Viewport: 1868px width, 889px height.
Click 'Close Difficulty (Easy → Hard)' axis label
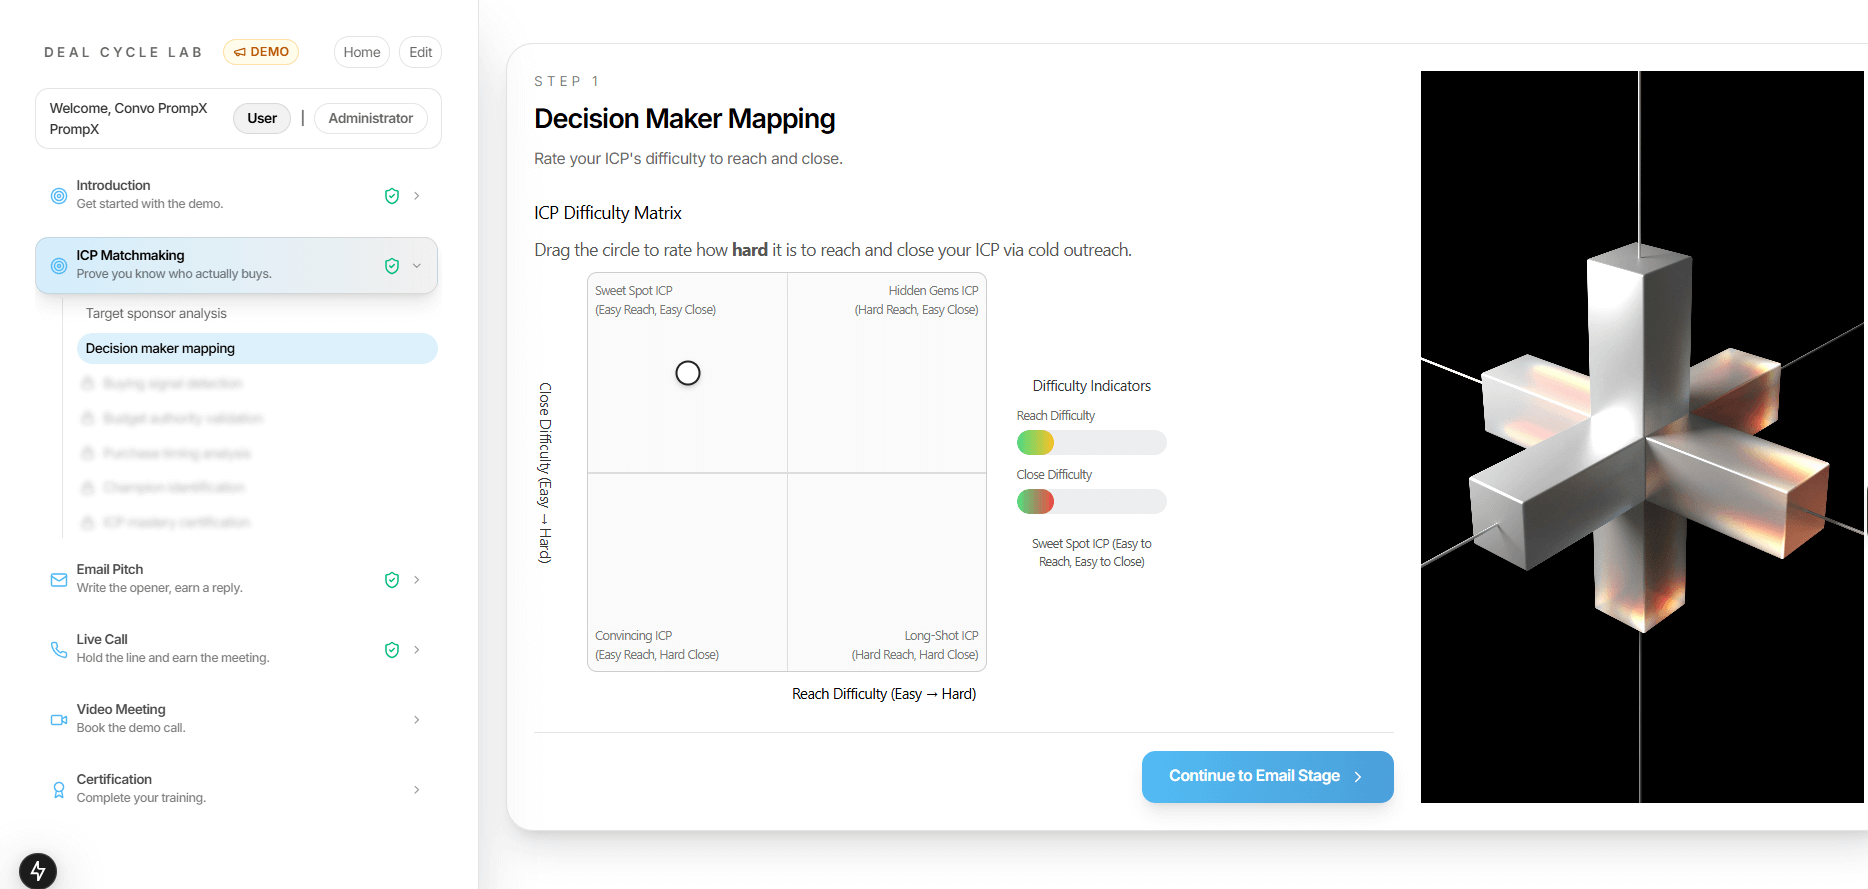[x=545, y=473]
